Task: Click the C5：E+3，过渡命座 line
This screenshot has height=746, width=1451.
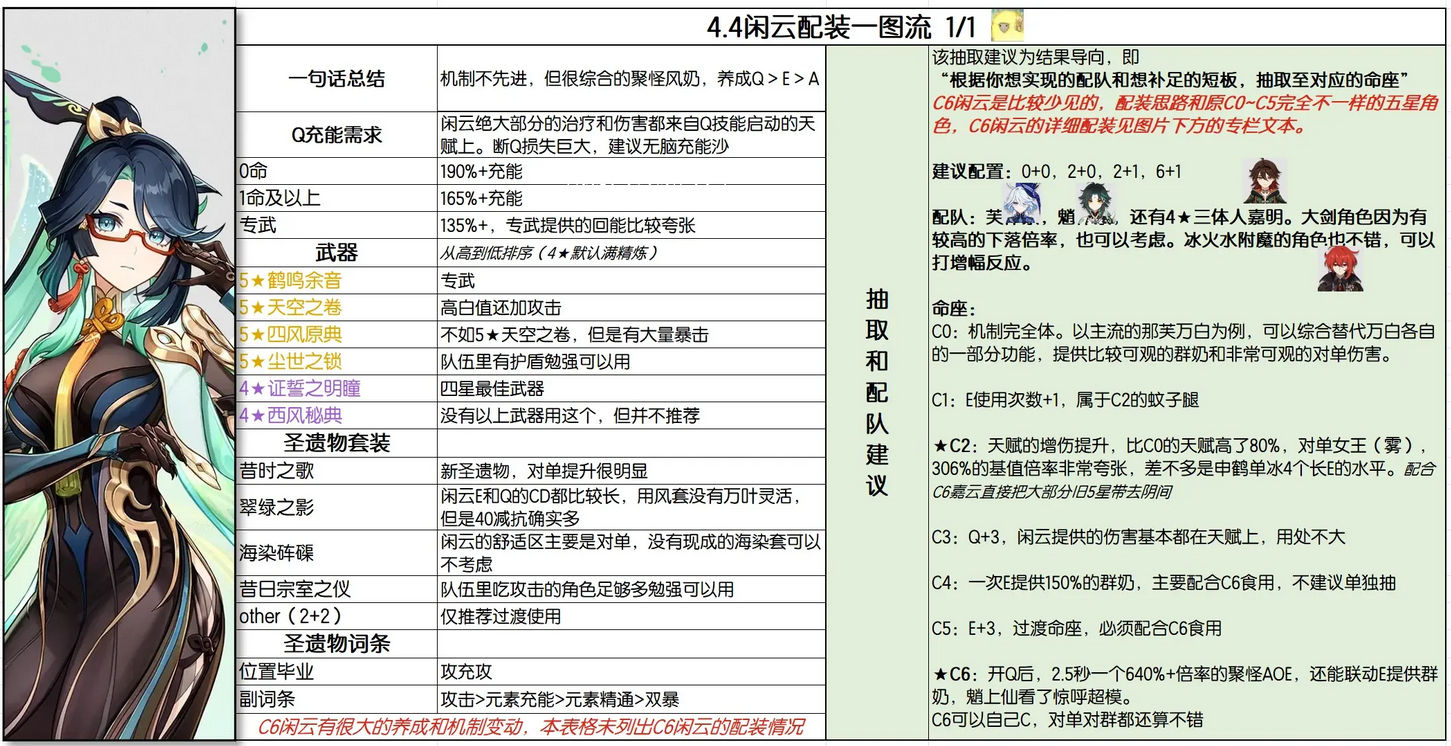Action: [1076, 628]
